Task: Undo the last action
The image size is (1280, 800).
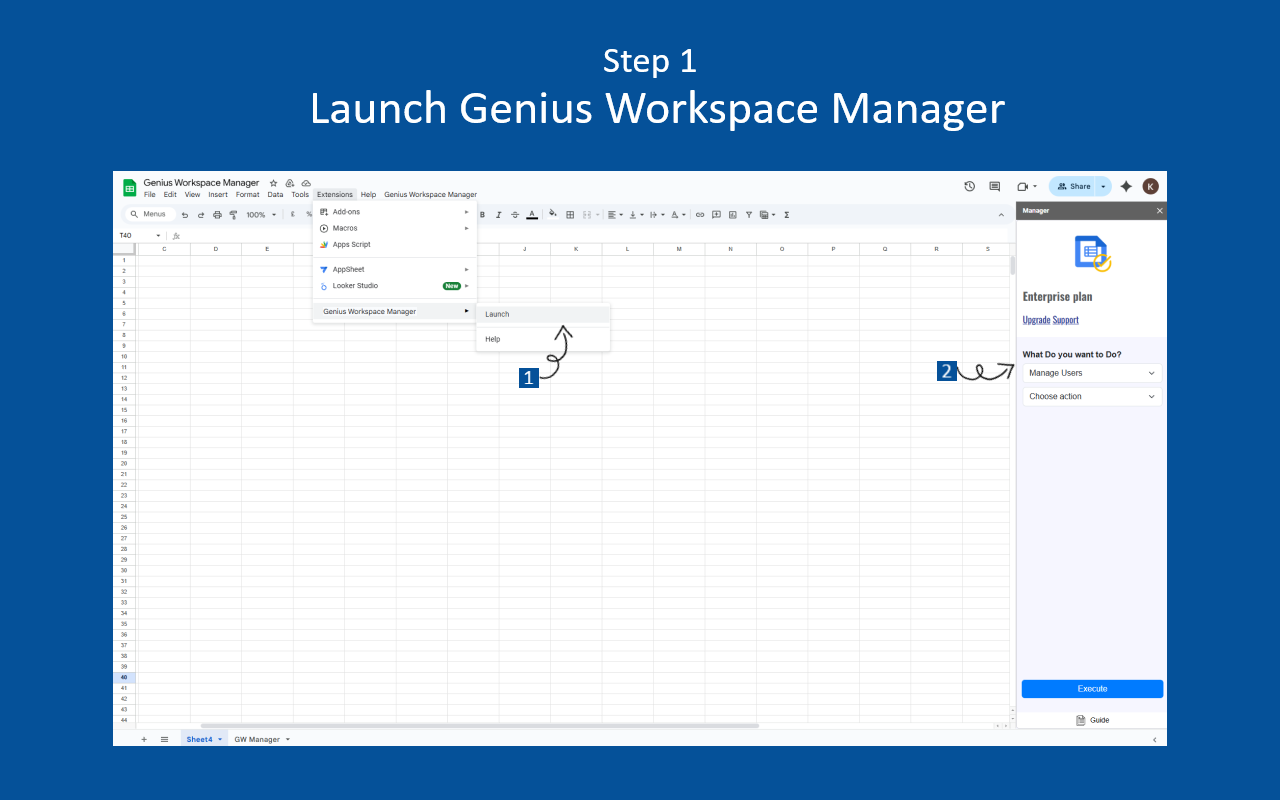Action: pos(185,215)
